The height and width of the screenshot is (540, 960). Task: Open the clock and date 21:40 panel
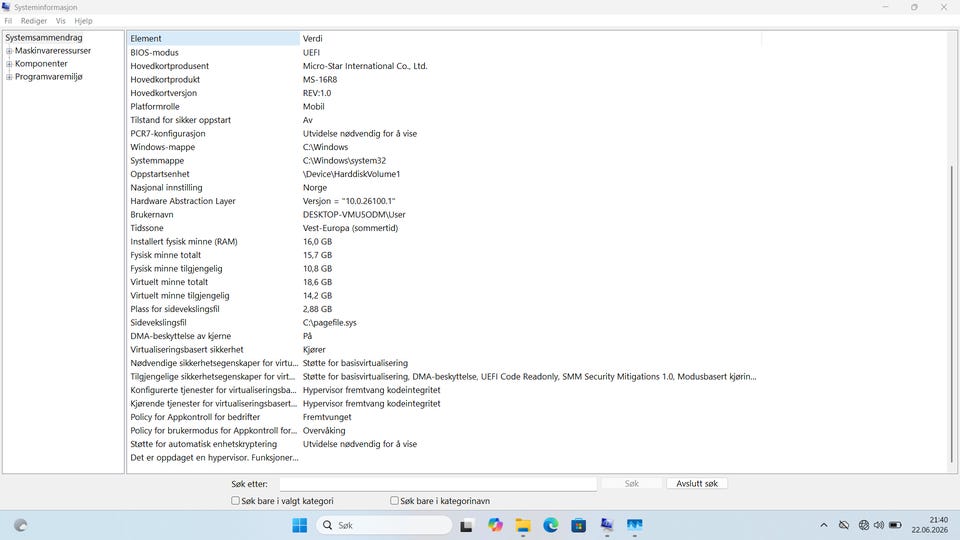929,525
